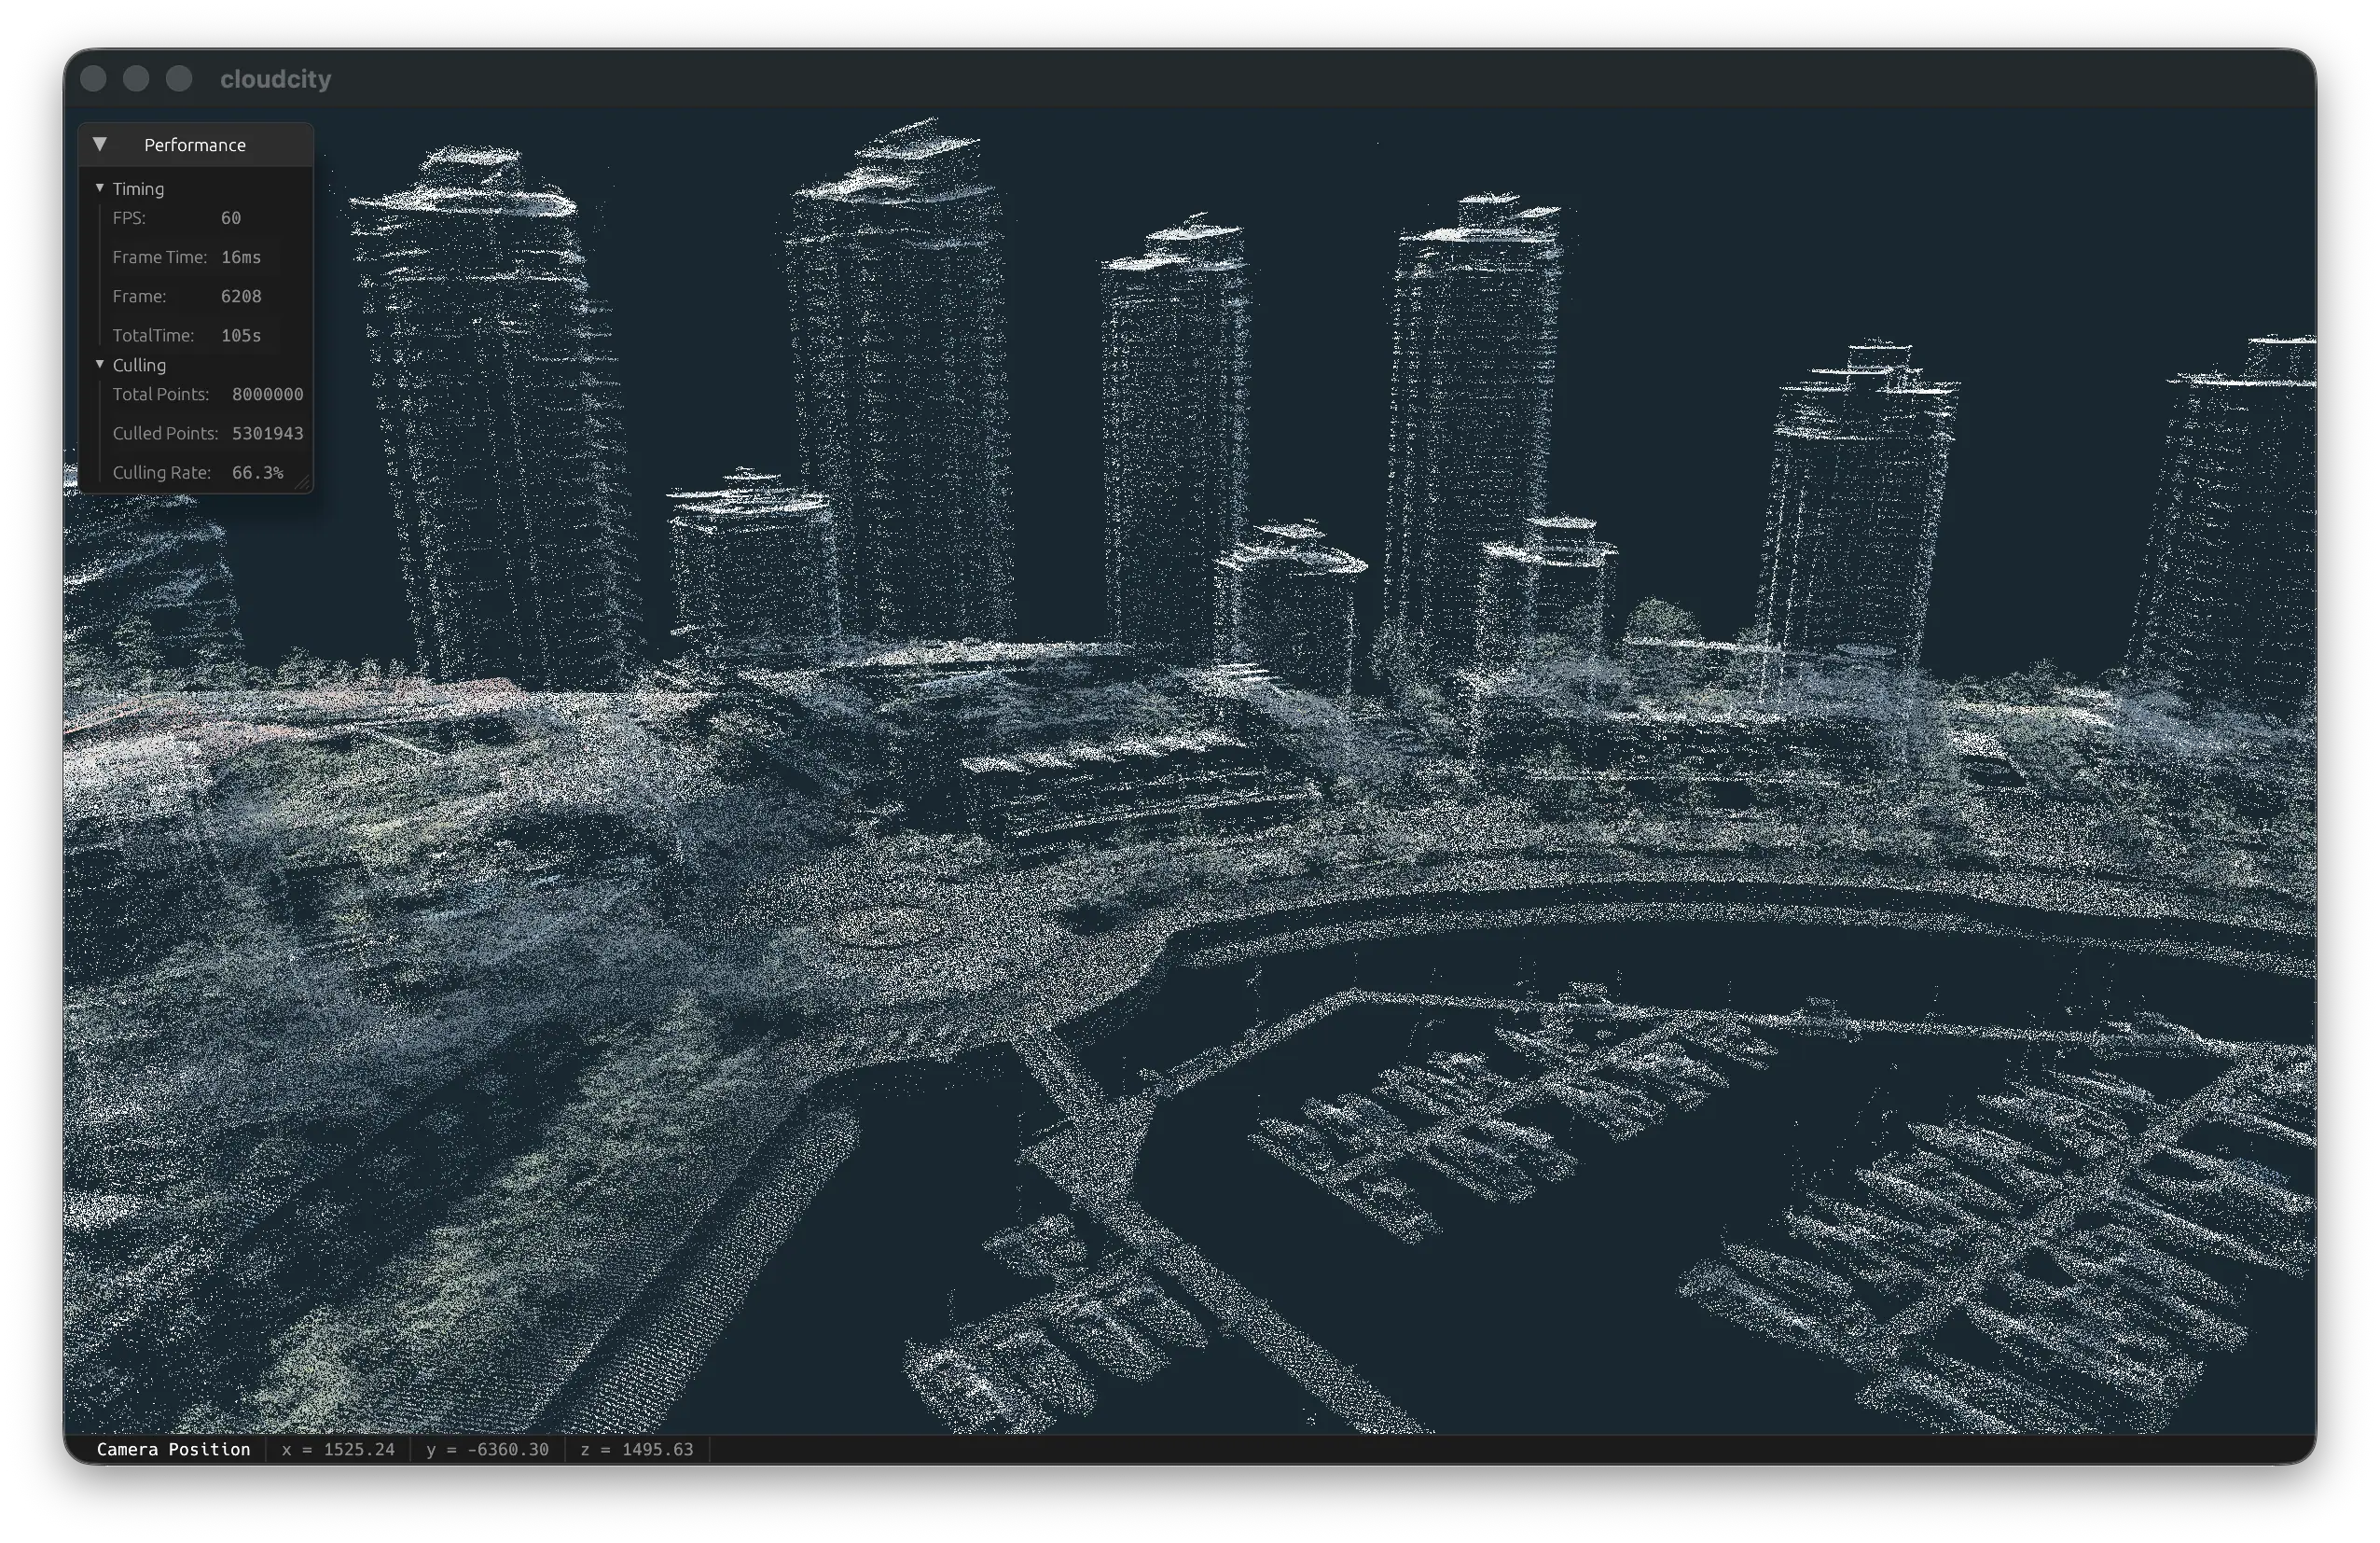Click the window minimize button
The image size is (2380, 1543).
[136, 79]
